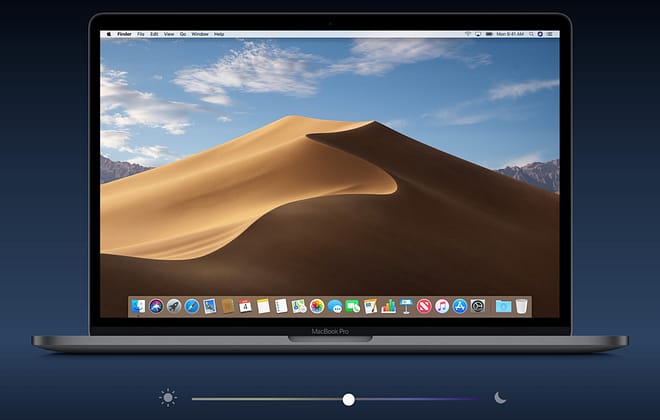Open System Preferences gear in dock
This screenshot has width=660, height=420.
click(477, 306)
